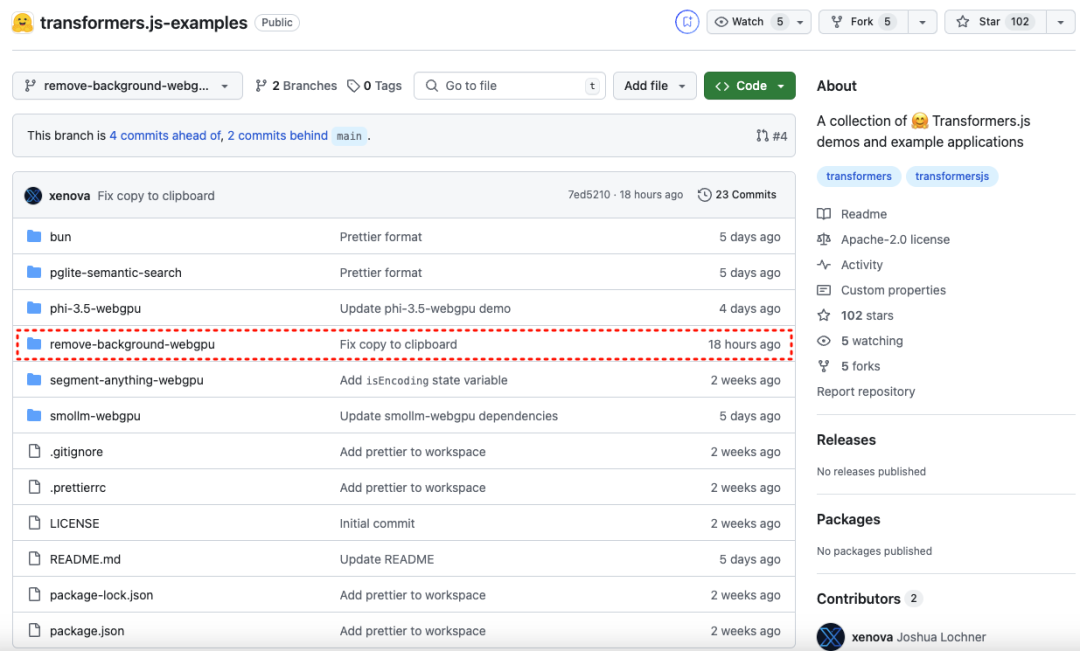Click the .gitignore file icon
The width and height of the screenshot is (1080, 651).
(34, 451)
